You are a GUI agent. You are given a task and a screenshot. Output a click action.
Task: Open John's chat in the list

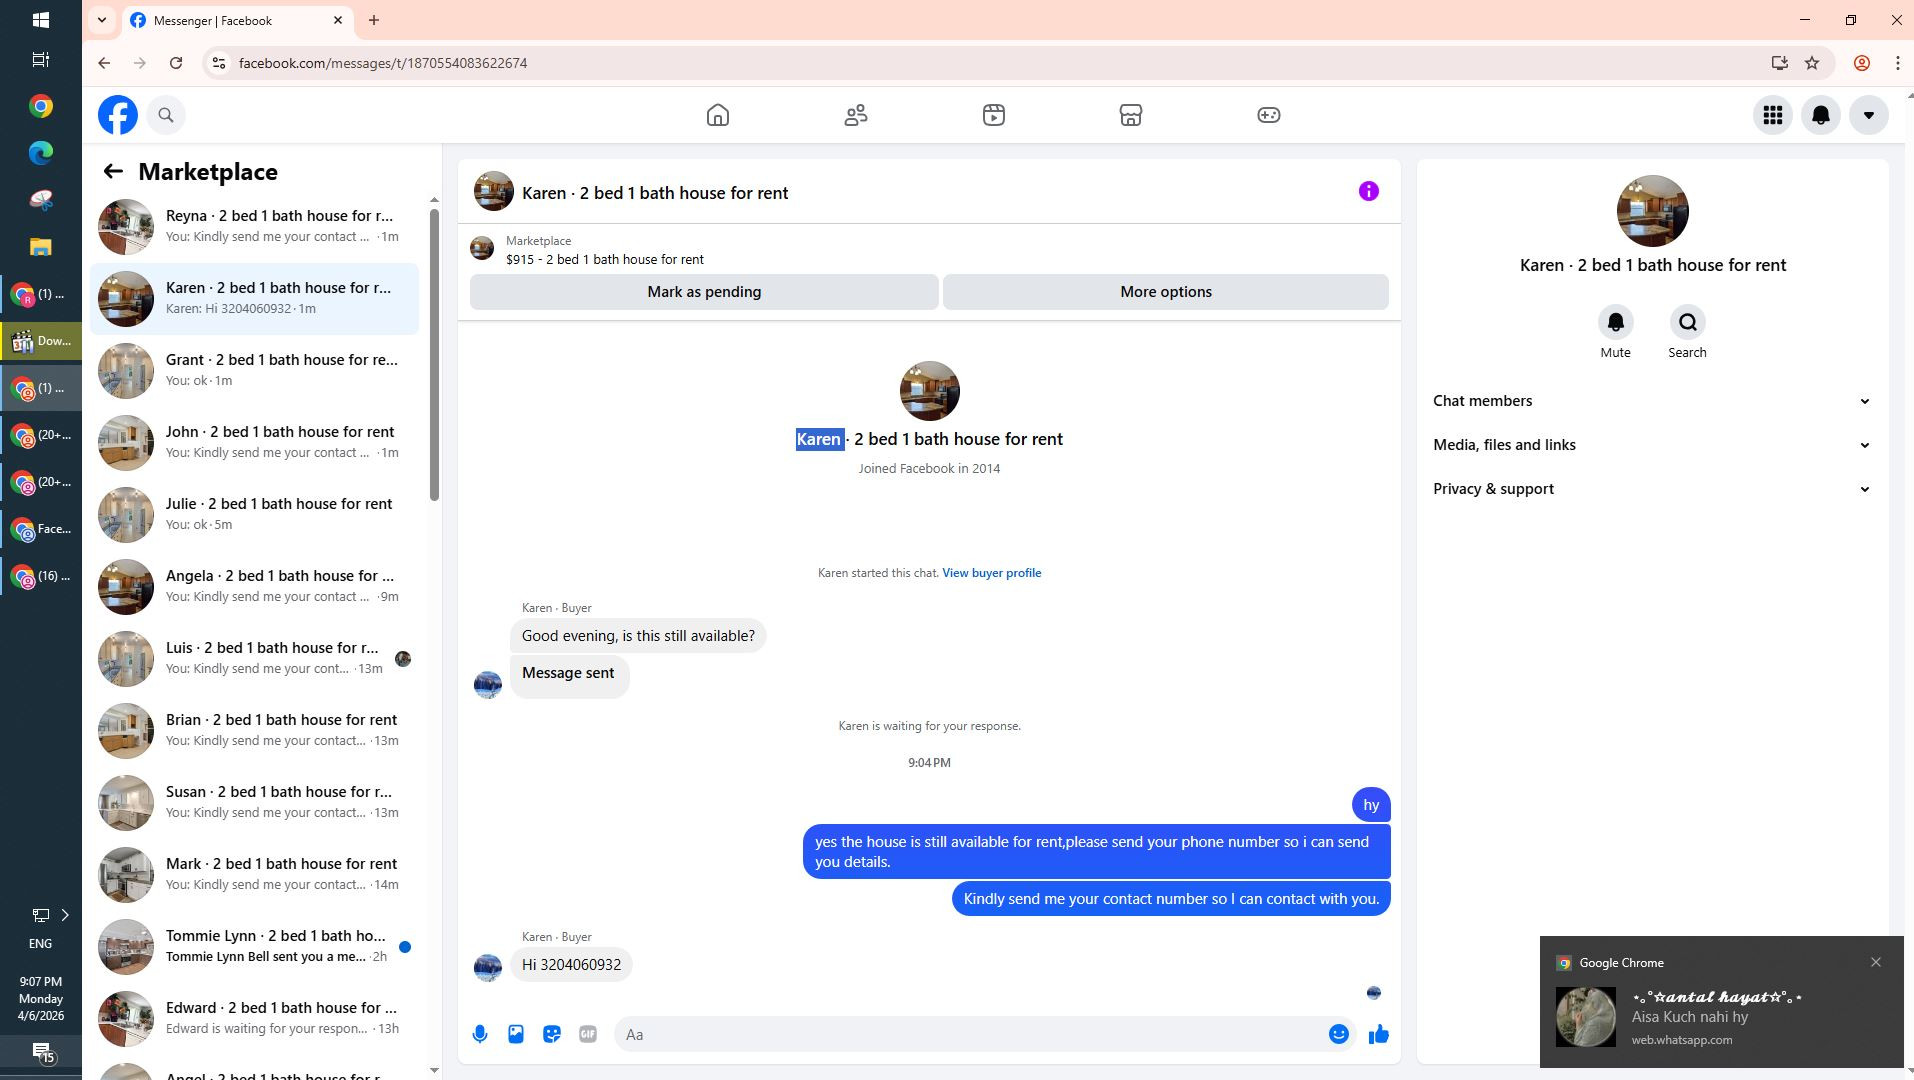[255, 442]
